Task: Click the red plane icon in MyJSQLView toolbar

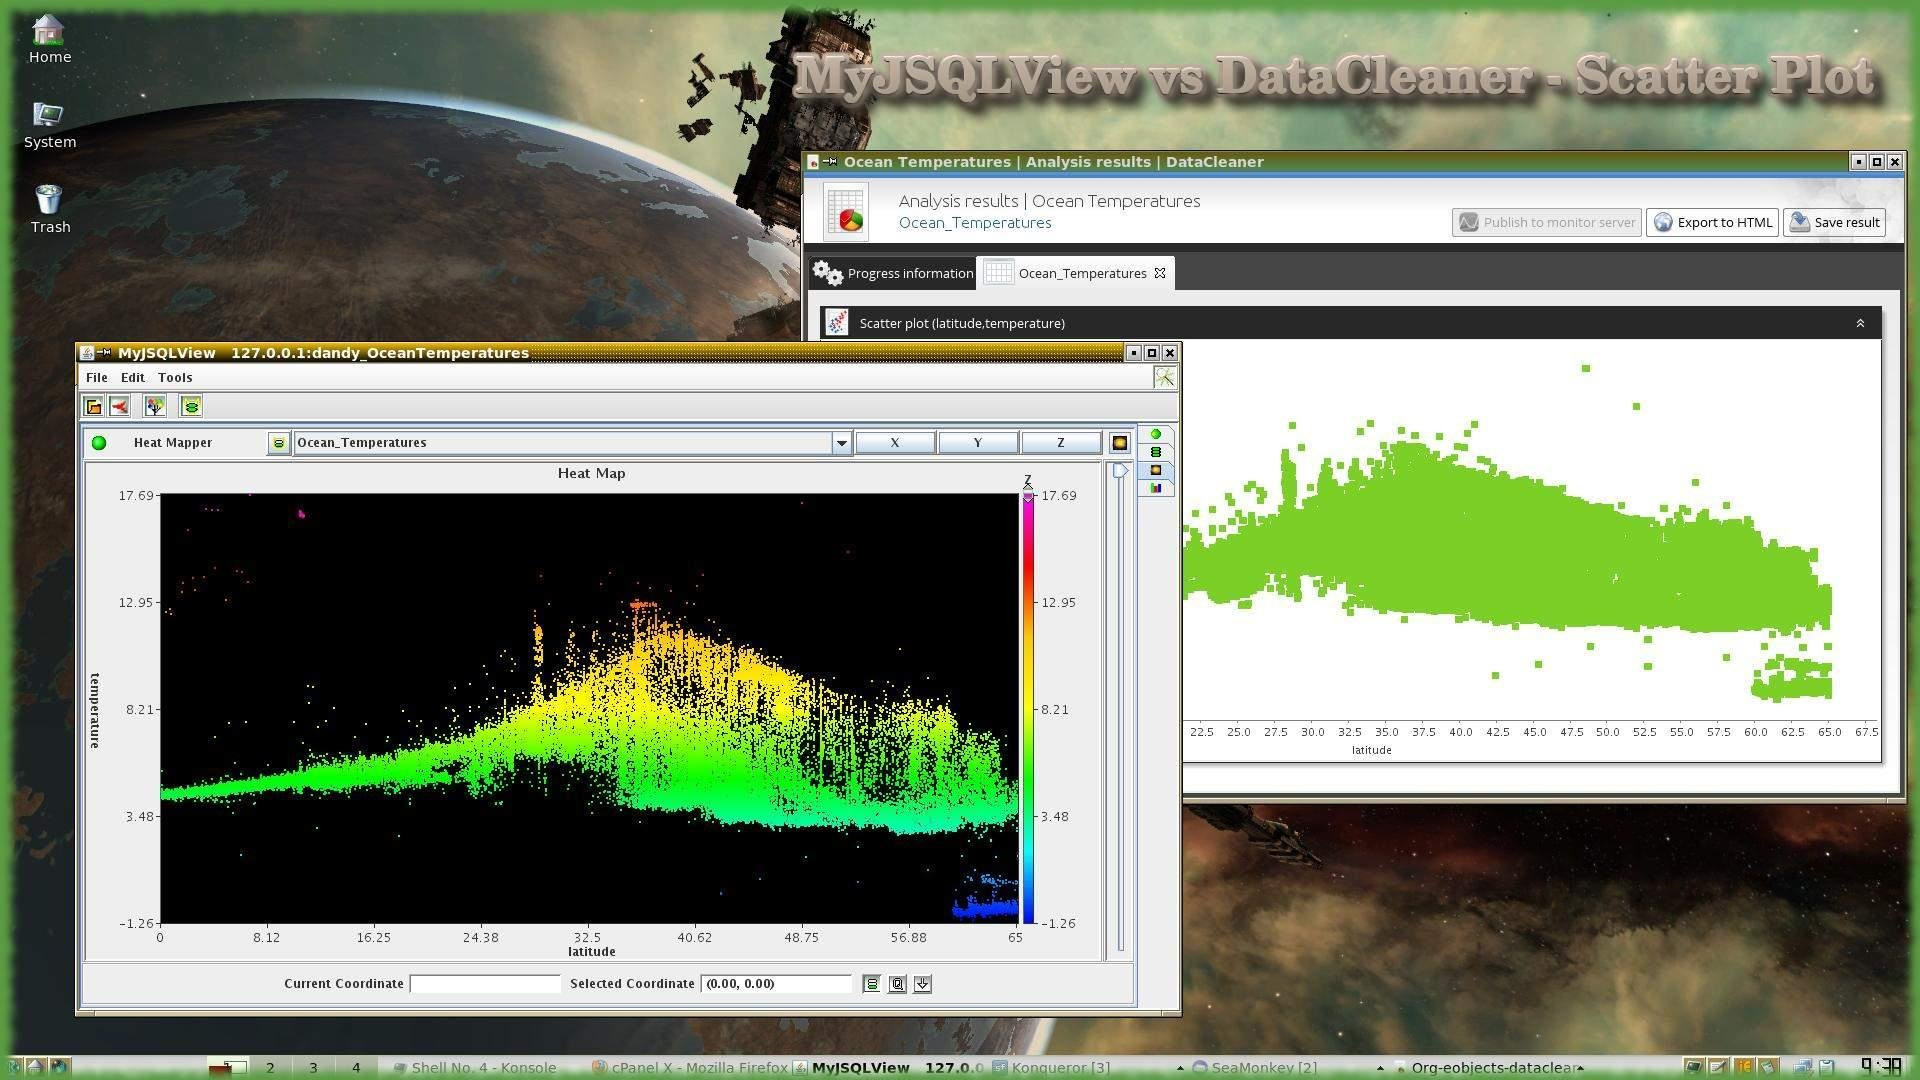Action: pos(119,406)
